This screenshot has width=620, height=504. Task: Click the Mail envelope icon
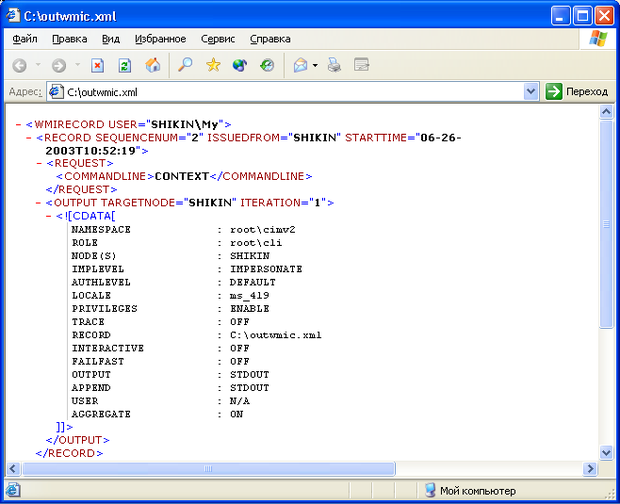coord(299,65)
